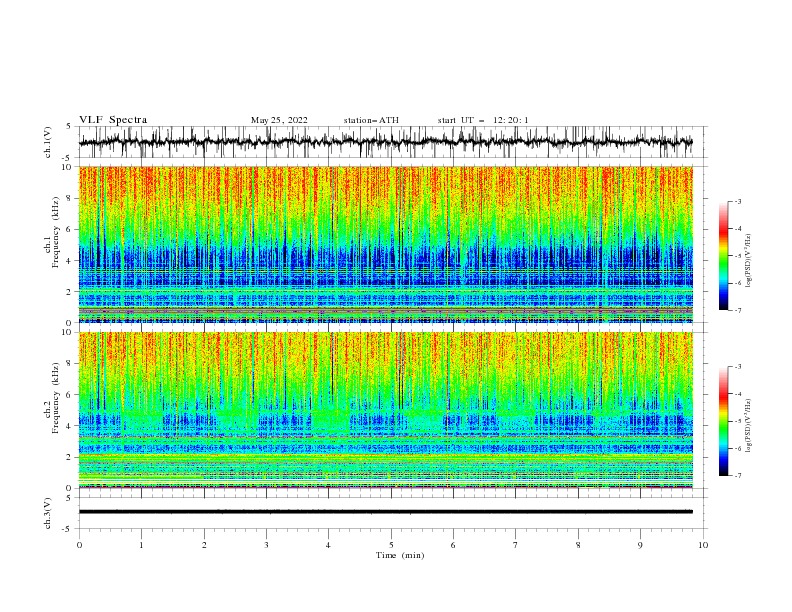The height and width of the screenshot is (612, 792).
Task: Click the ch.3 flat voltage trace
Action: pos(385,512)
